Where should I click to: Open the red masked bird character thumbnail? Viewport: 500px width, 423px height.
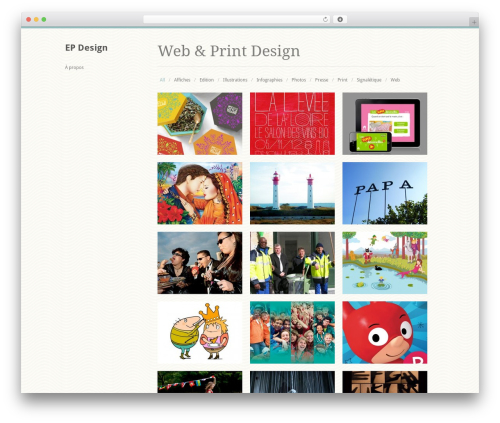click(385, 333)
